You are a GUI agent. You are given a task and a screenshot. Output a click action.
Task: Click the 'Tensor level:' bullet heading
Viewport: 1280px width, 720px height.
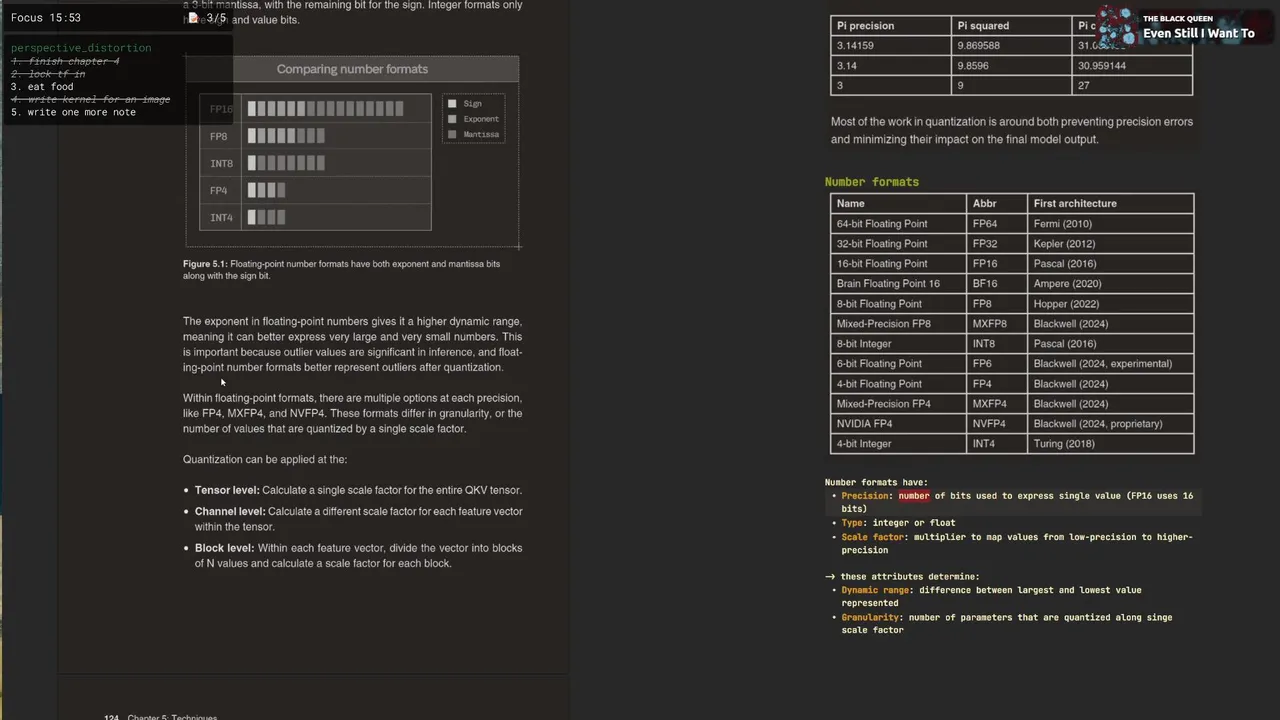coord(227,490)
